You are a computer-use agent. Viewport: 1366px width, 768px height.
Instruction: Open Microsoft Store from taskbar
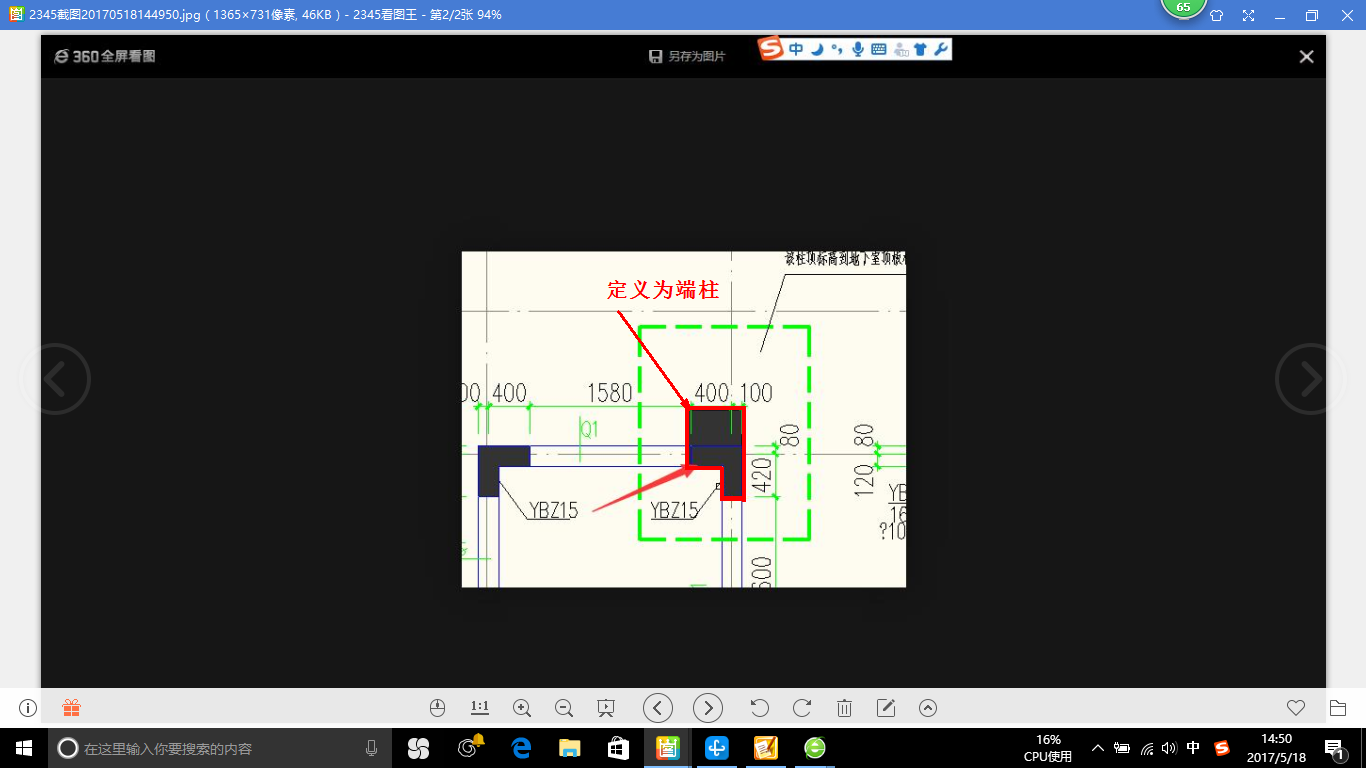(618, 748)
